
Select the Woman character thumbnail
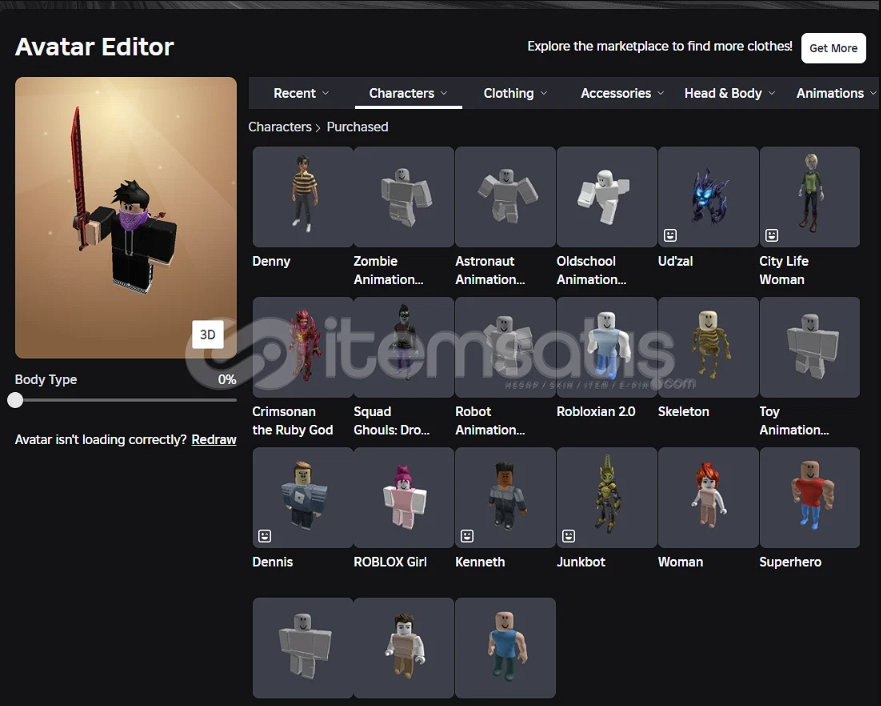(708, 498)
